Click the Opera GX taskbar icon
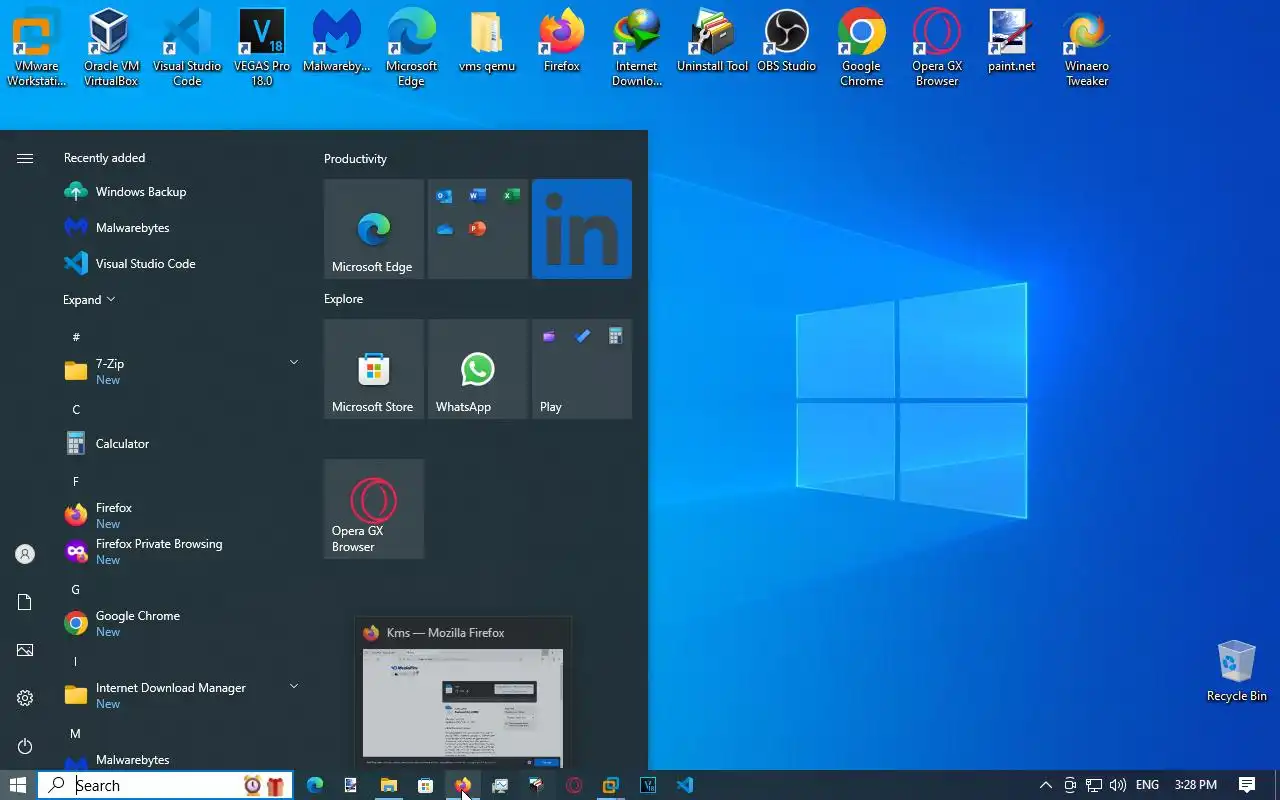 [574, 785]
